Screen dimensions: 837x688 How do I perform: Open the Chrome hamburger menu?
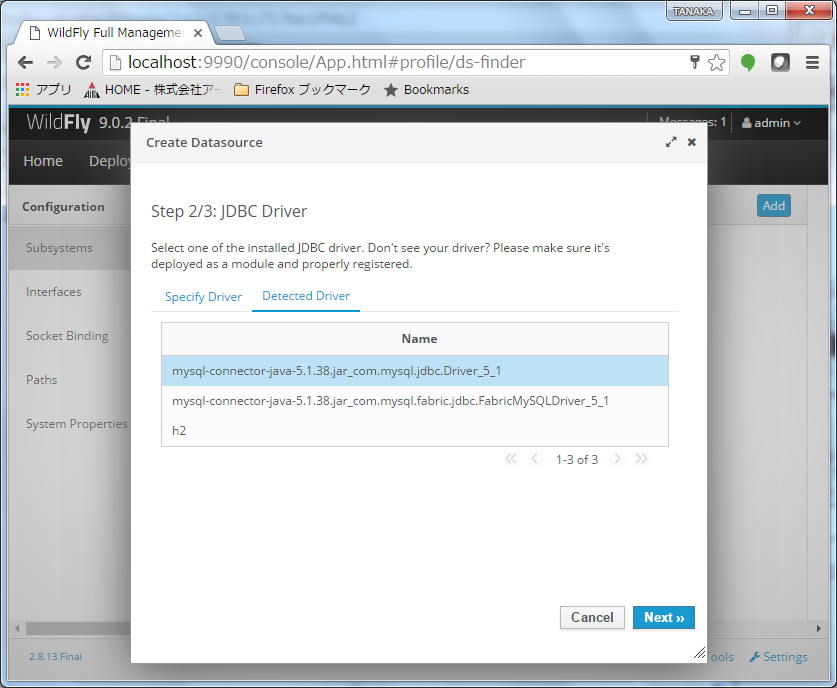[812, 62]
